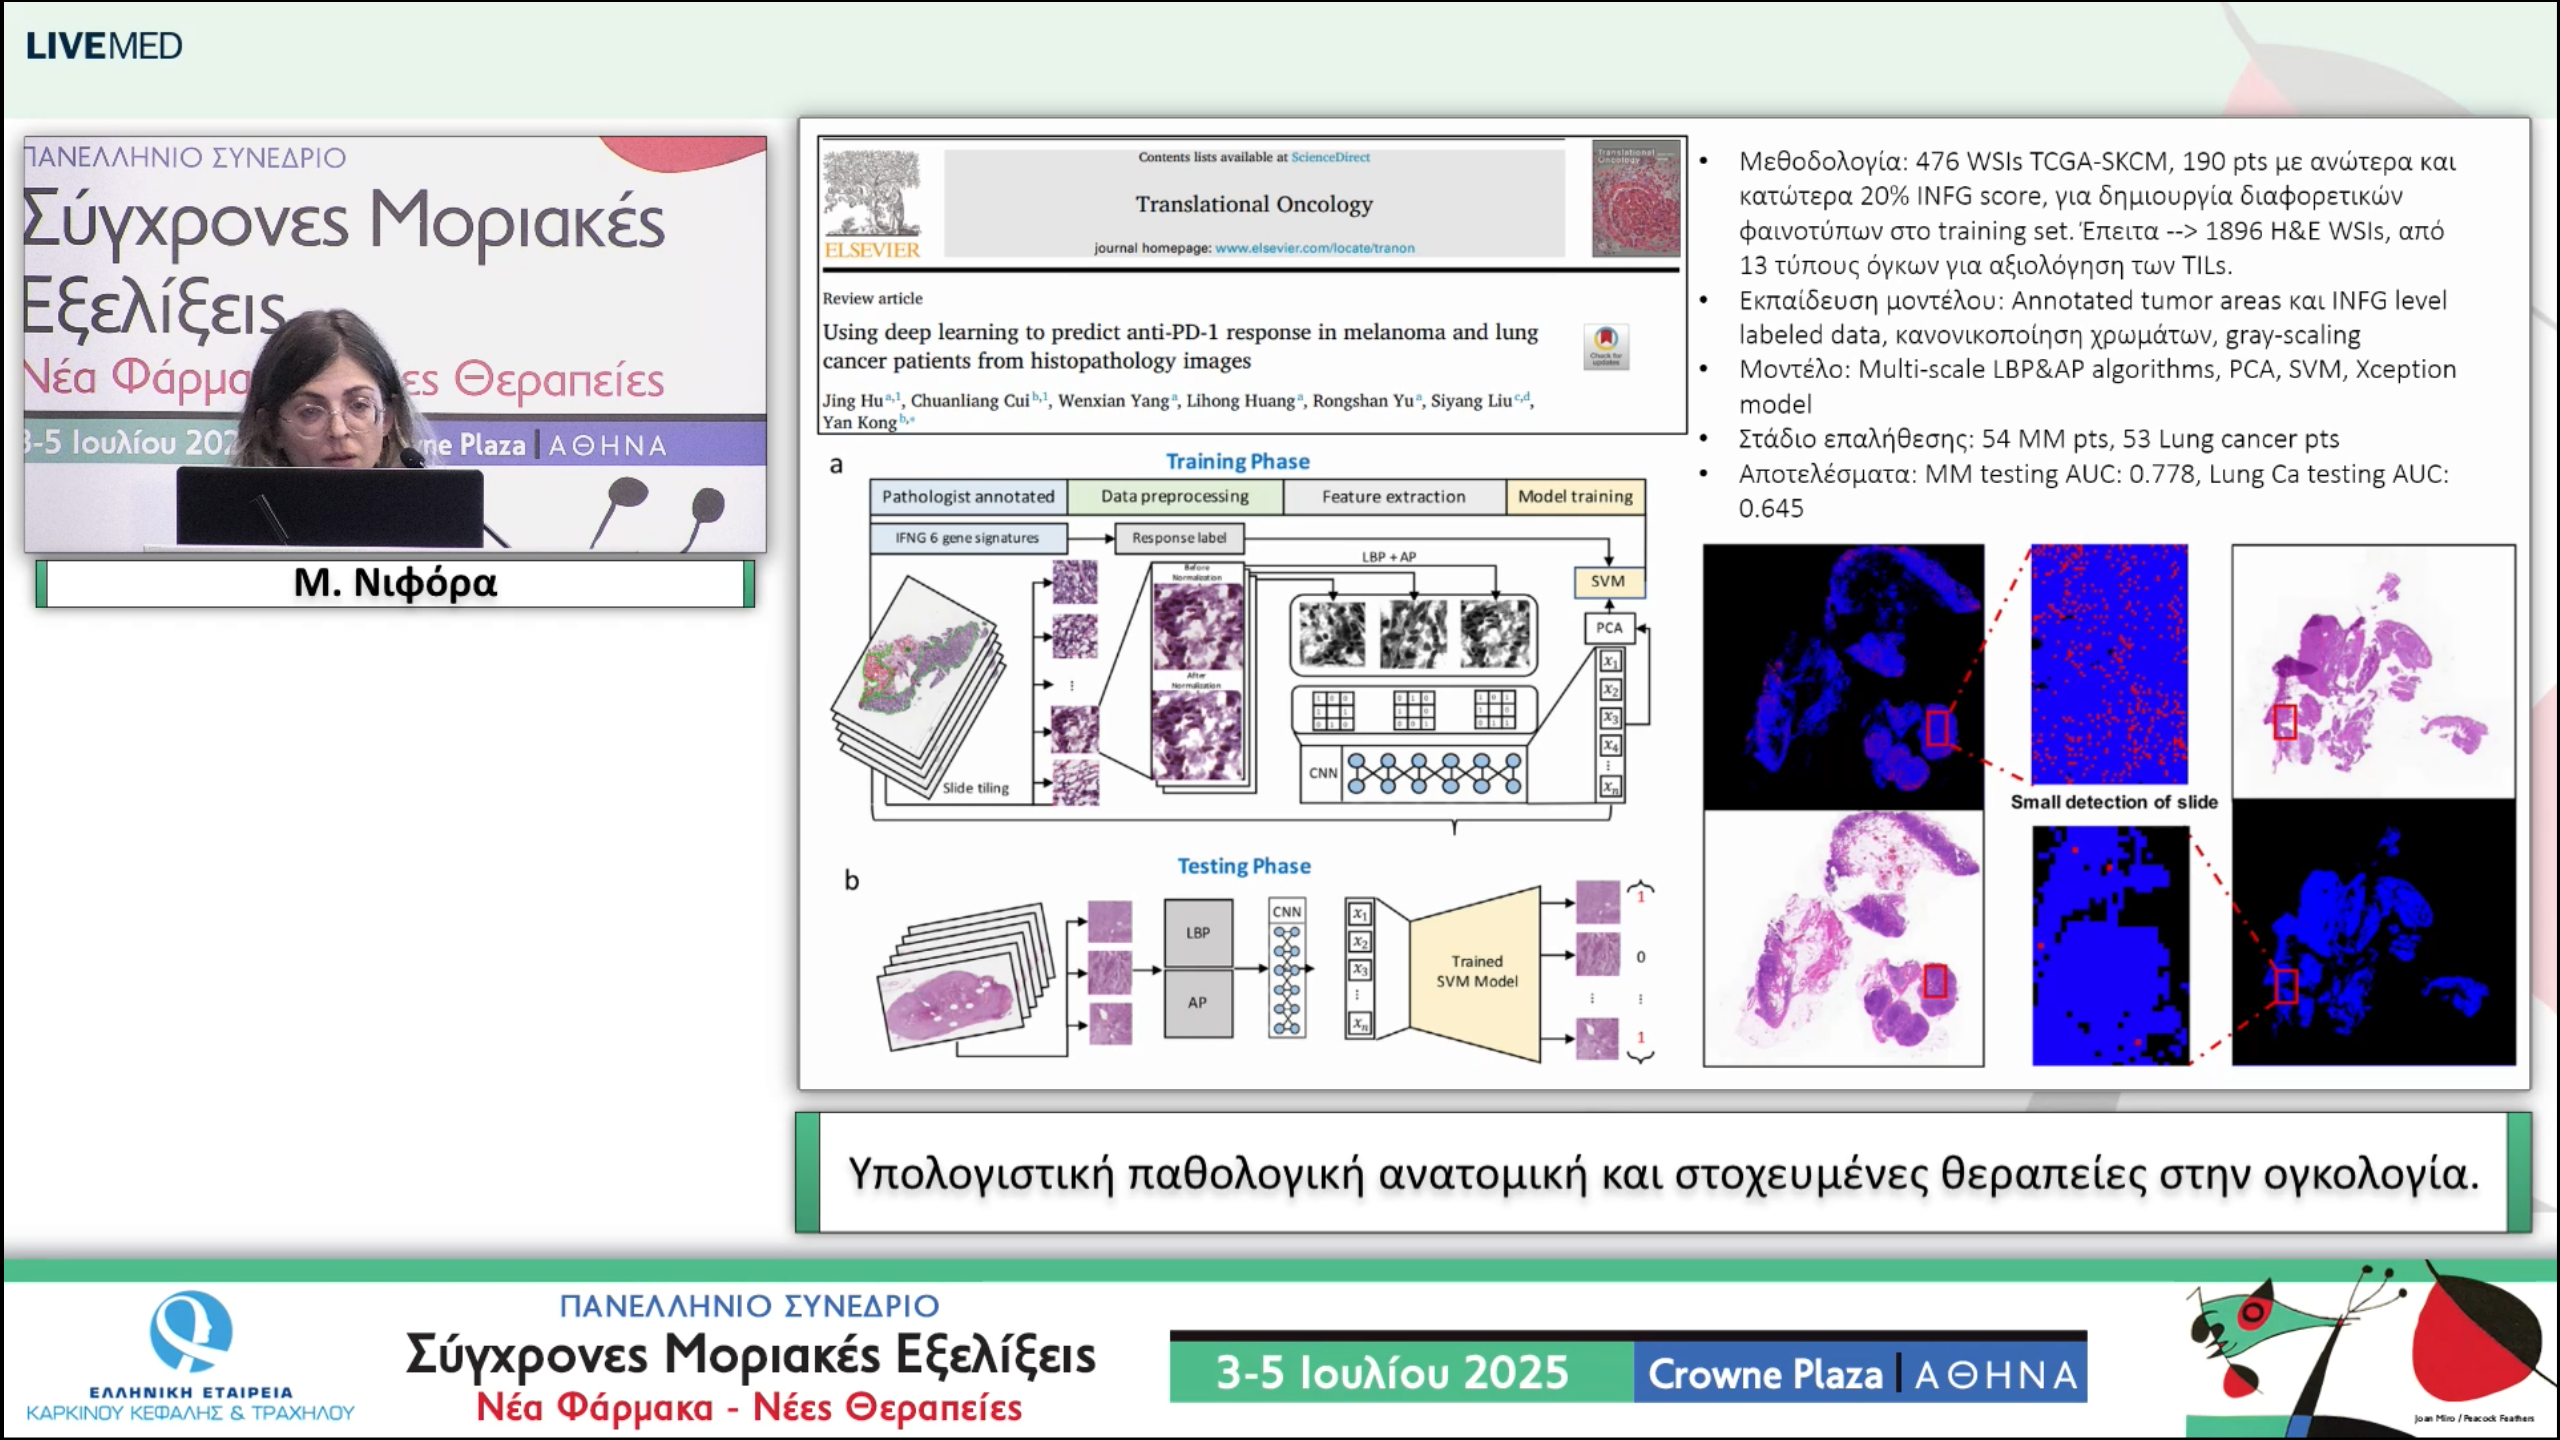2560x1440 pixels.
Task: Click the Data preprocessing phase box
Action: click(1174, 496)
